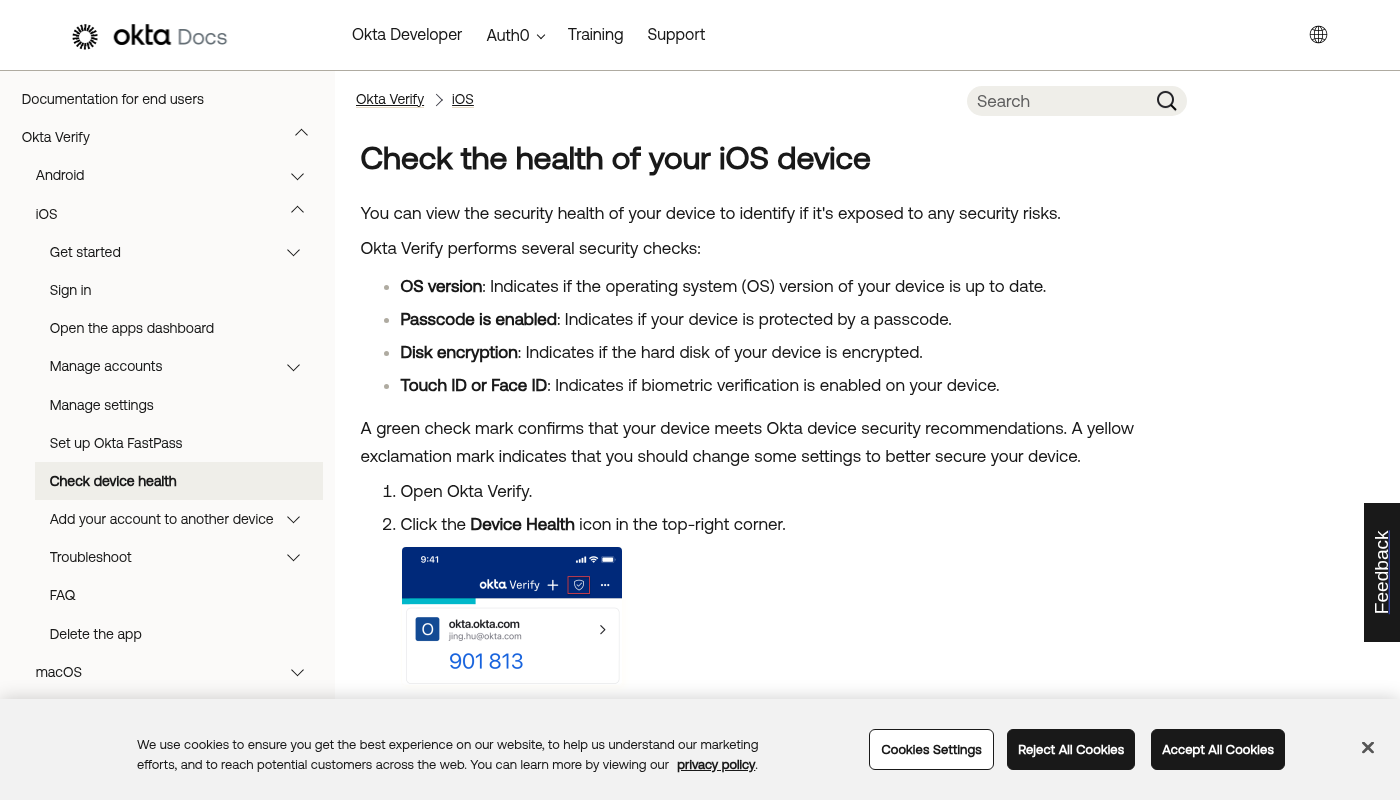Click the Okta Verify breadcrumb link

pos(390,100)
